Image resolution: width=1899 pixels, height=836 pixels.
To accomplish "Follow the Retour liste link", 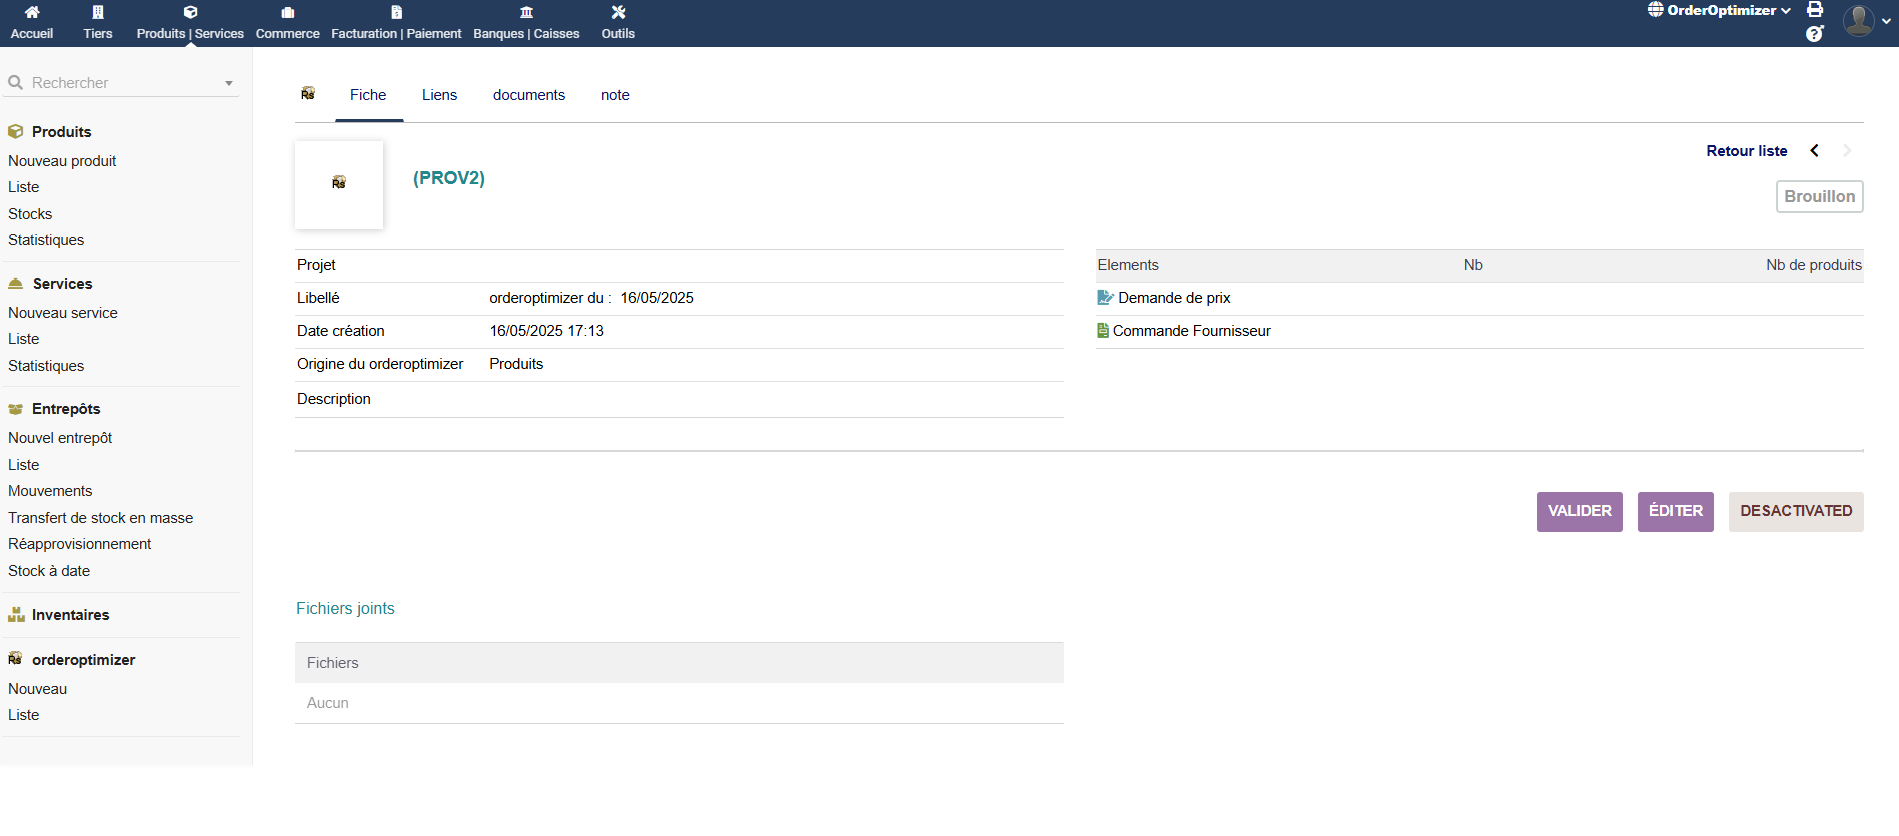I will point(1746,151).
